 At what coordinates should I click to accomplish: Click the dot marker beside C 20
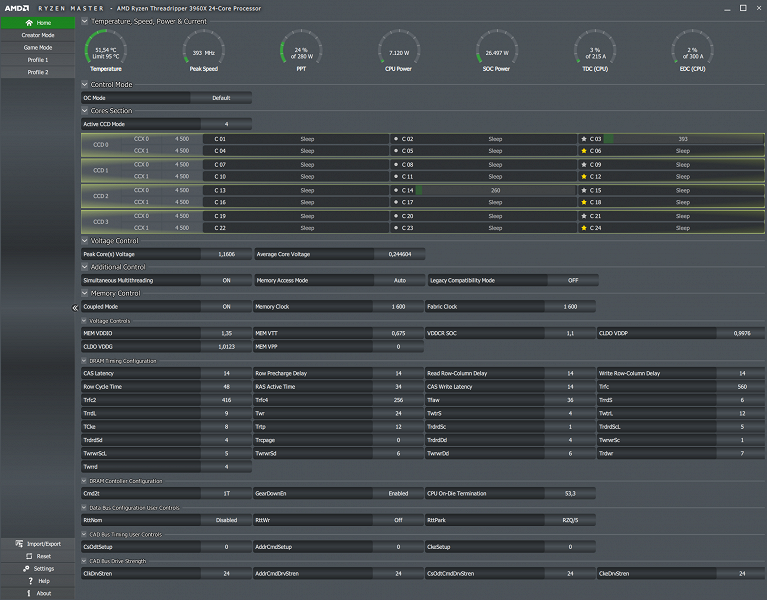coord(396,216)
